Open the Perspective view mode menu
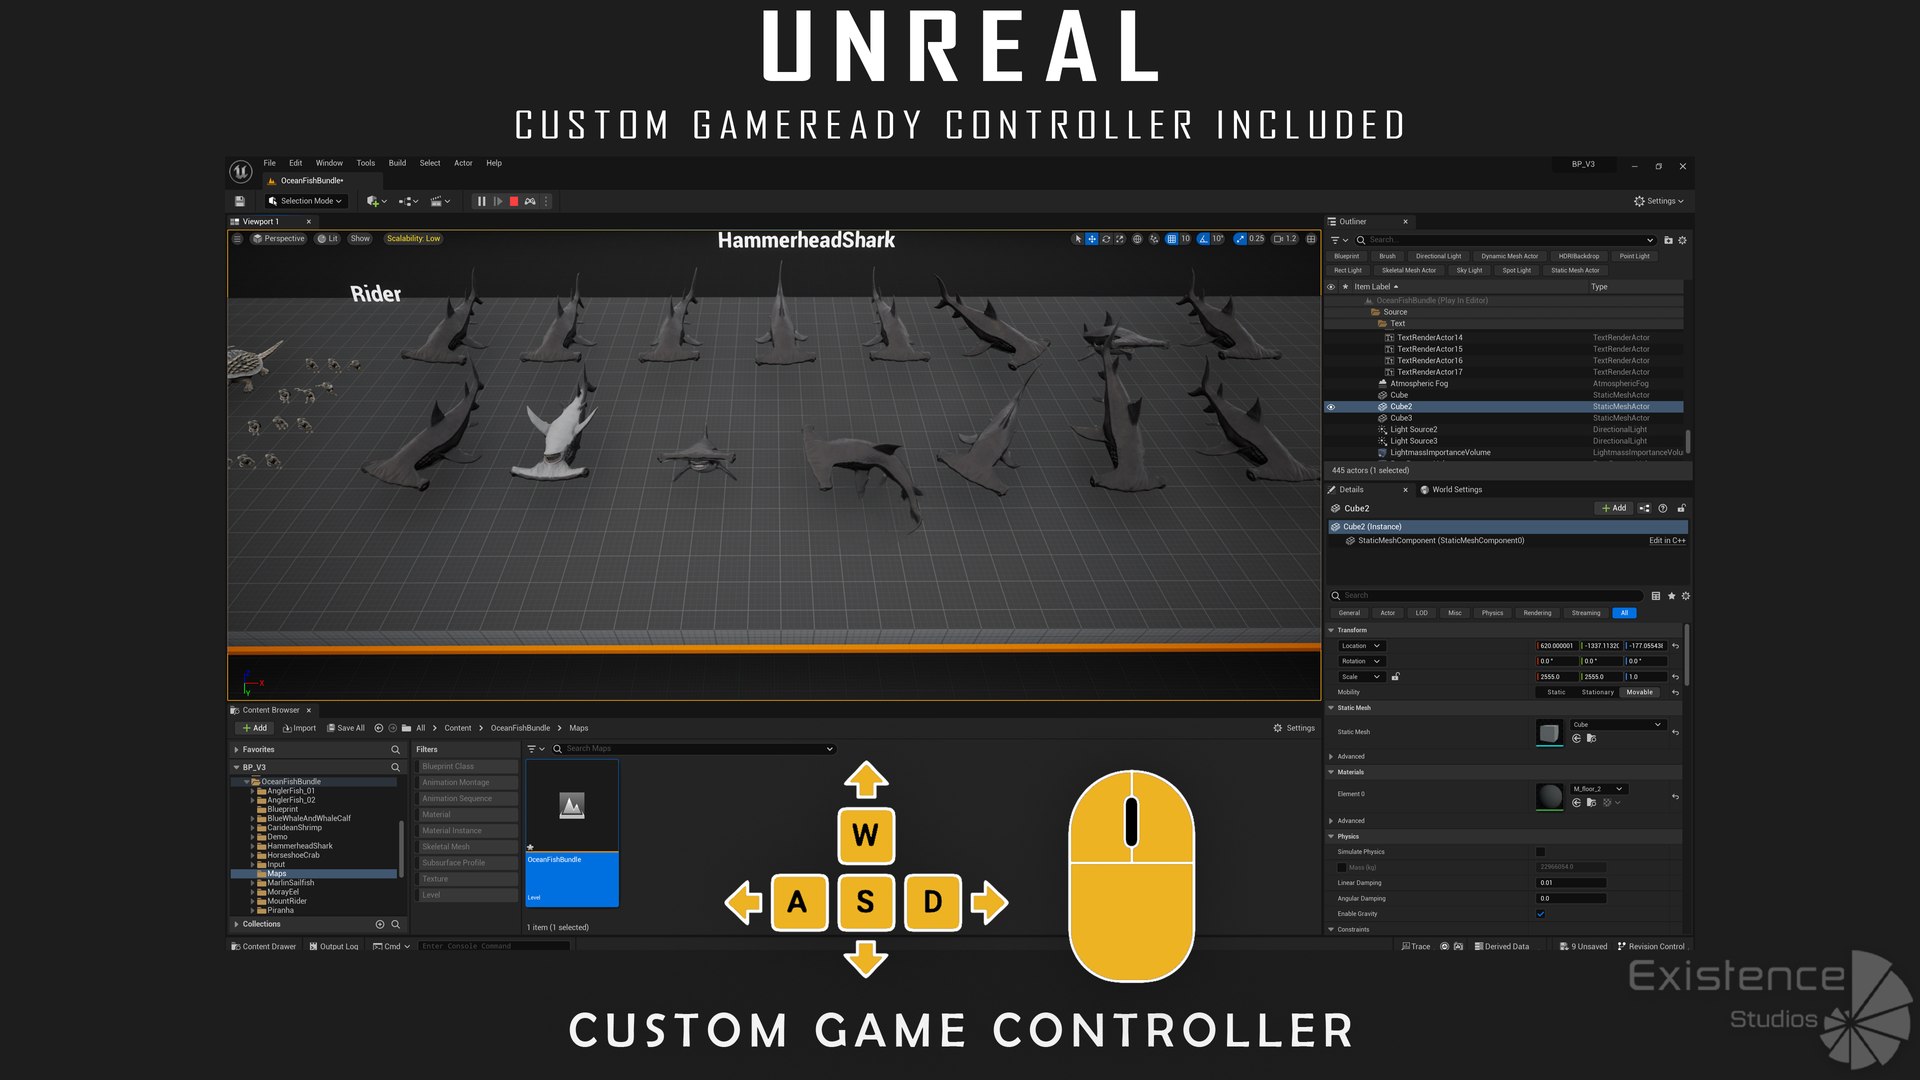The height and width of the screenshot is (1080, 1920). [x=279, y=239]
